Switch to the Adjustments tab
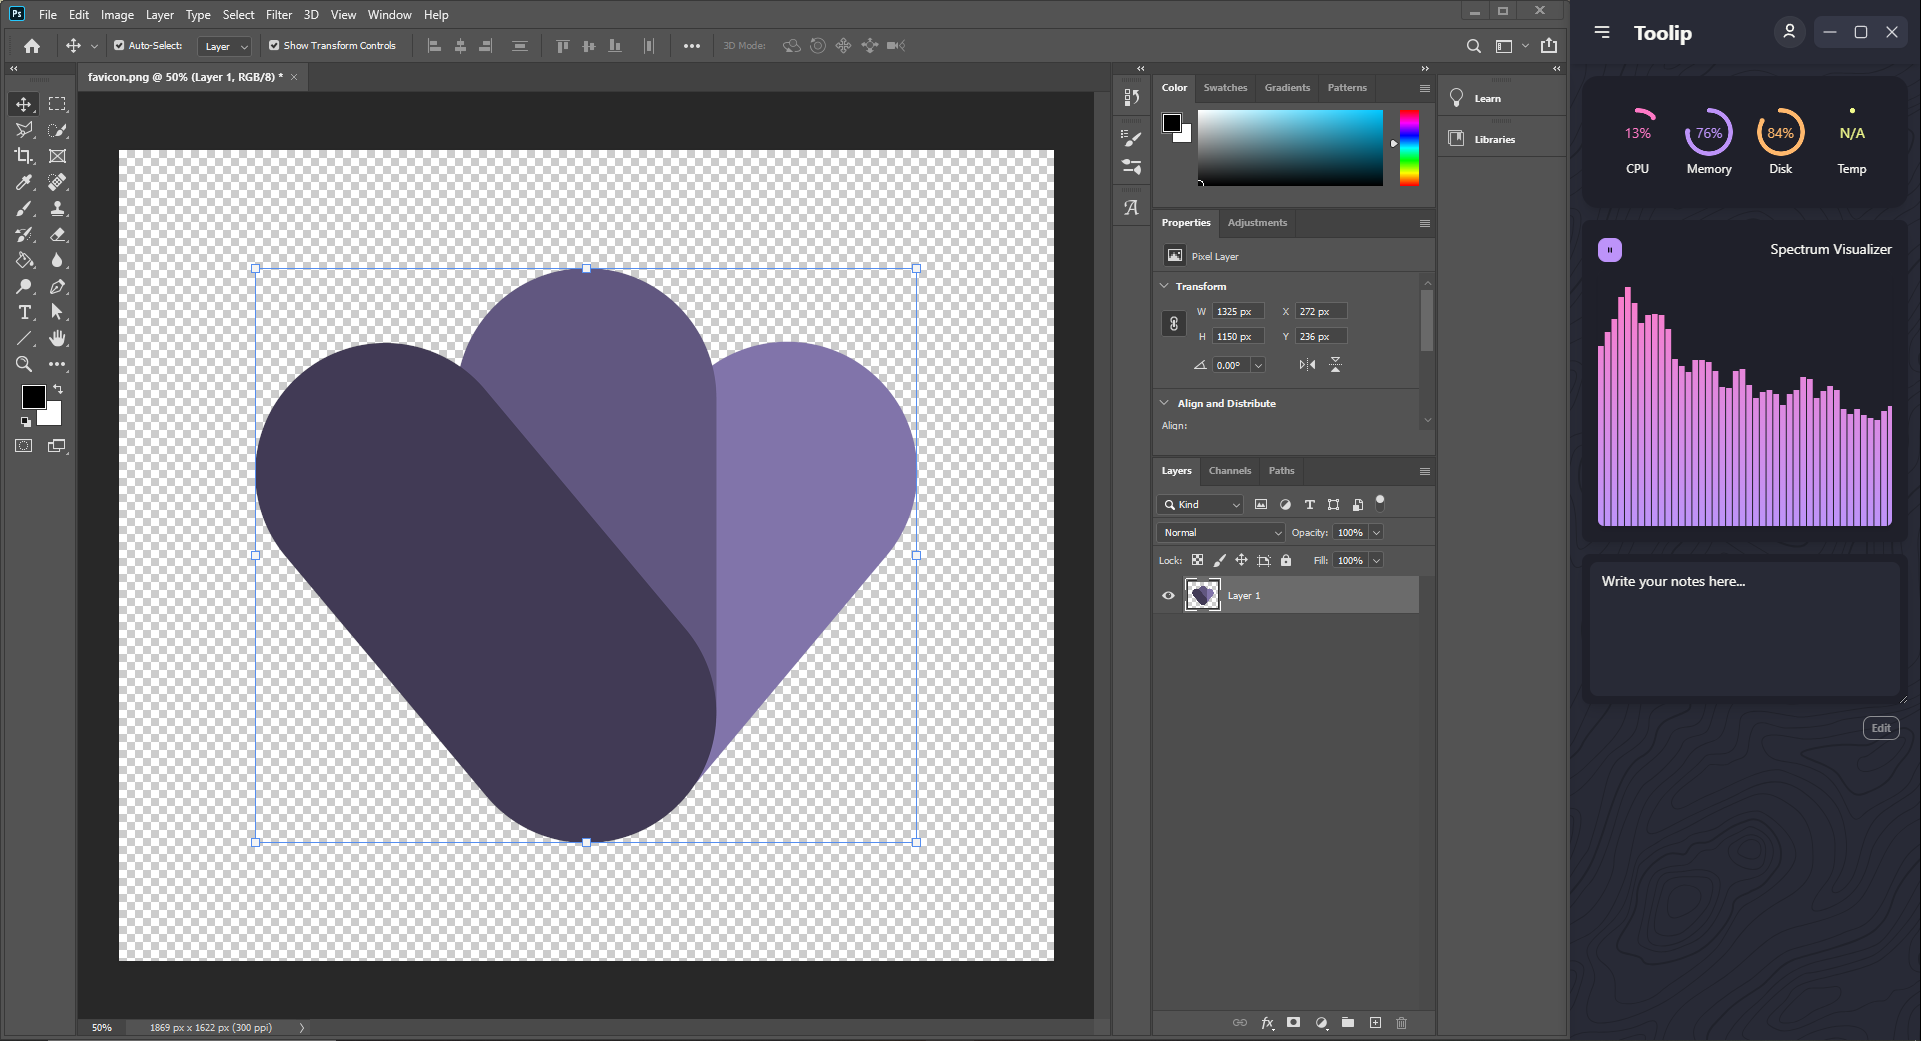 point(1257,222)
